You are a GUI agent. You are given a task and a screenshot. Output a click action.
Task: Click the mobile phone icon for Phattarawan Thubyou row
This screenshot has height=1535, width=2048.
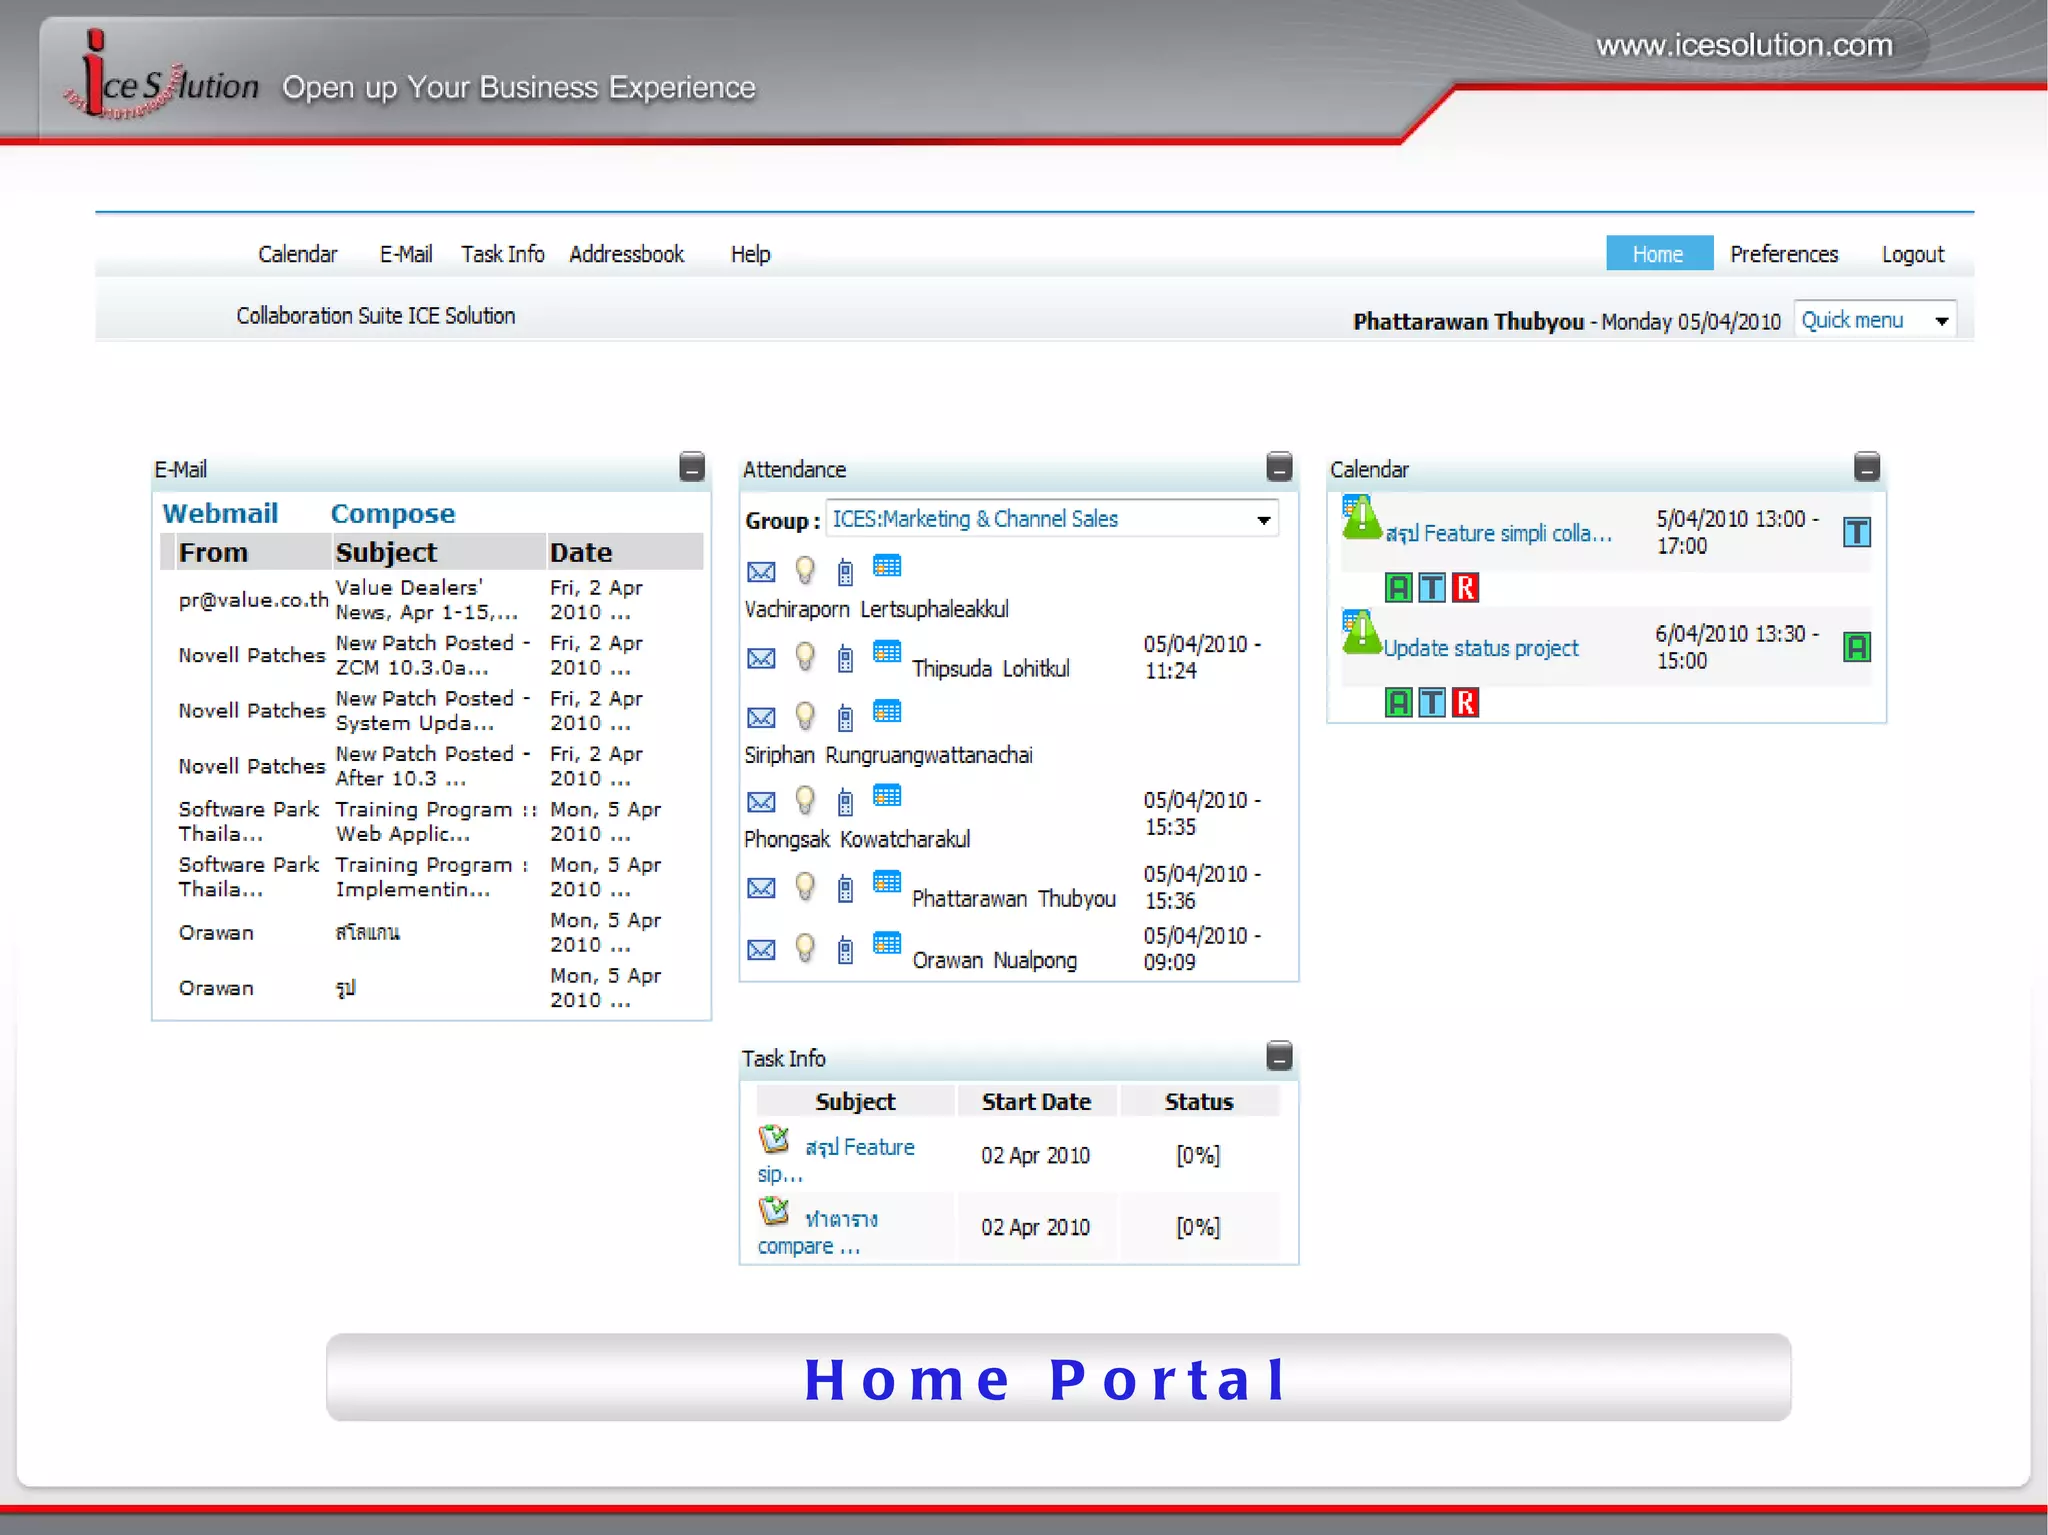coord(846,888)
